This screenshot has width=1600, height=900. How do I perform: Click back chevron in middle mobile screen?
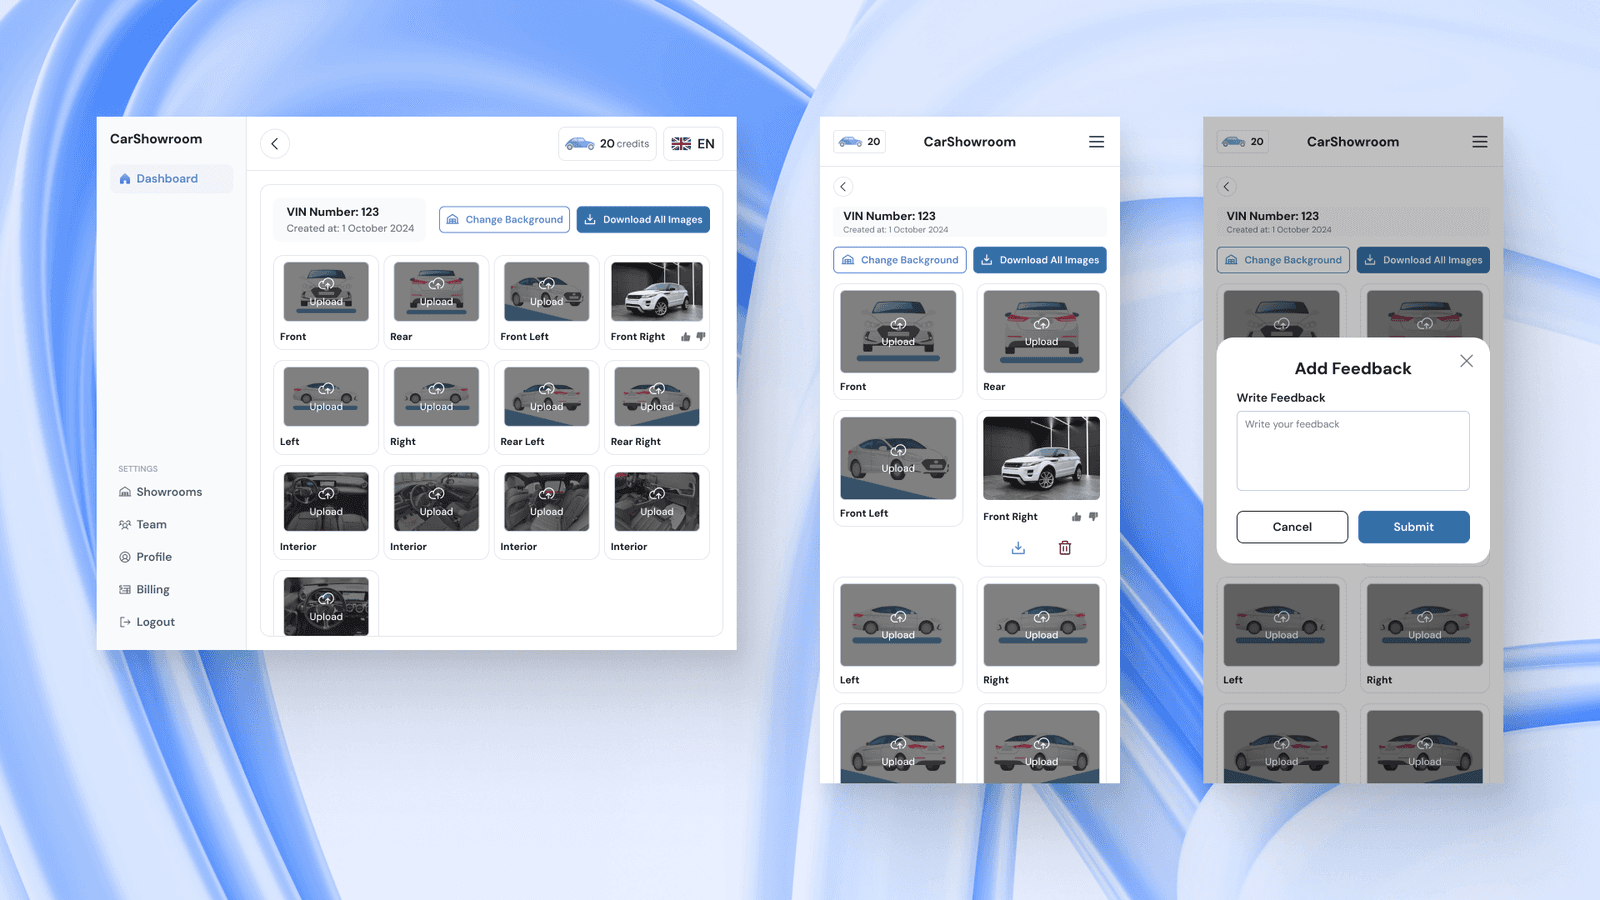[843, 187]
